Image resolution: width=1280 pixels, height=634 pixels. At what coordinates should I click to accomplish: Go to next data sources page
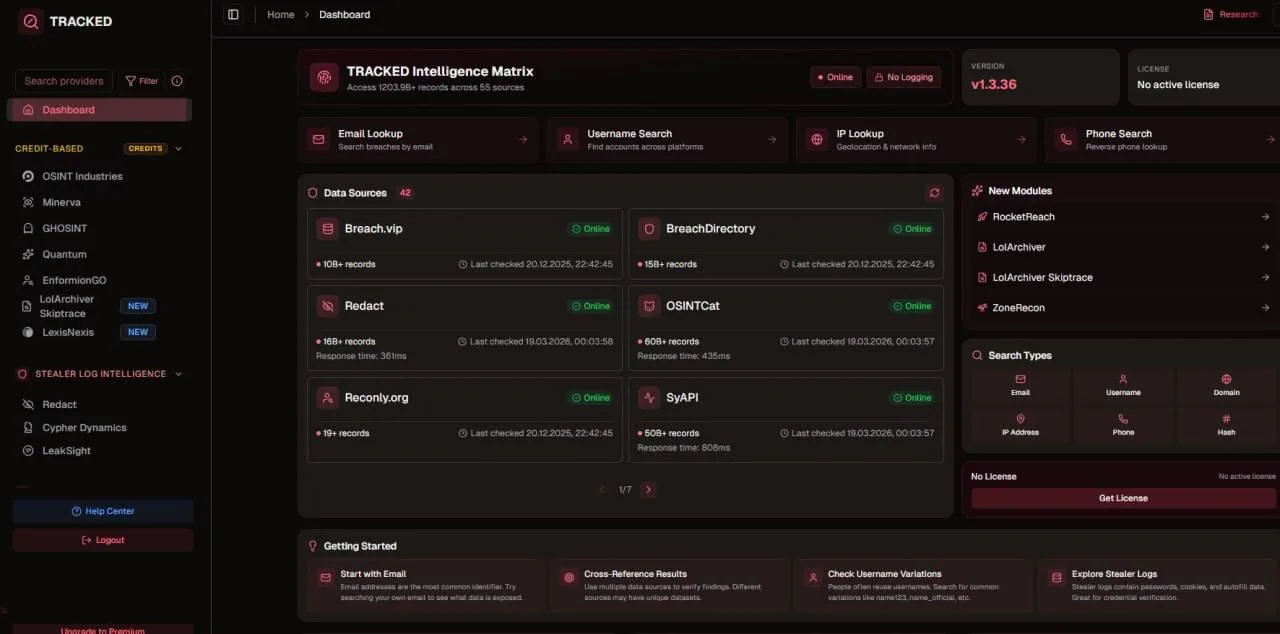(648, 490)
